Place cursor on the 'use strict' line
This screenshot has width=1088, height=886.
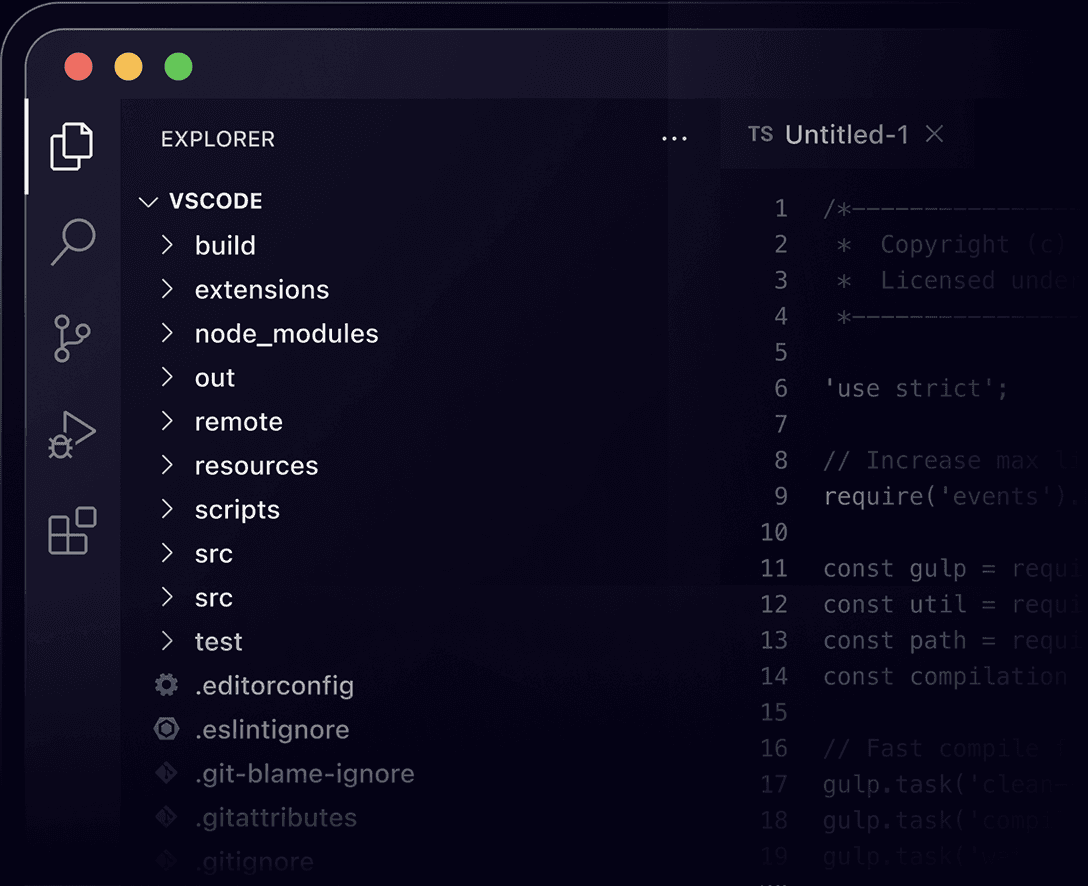pos(915,388)
